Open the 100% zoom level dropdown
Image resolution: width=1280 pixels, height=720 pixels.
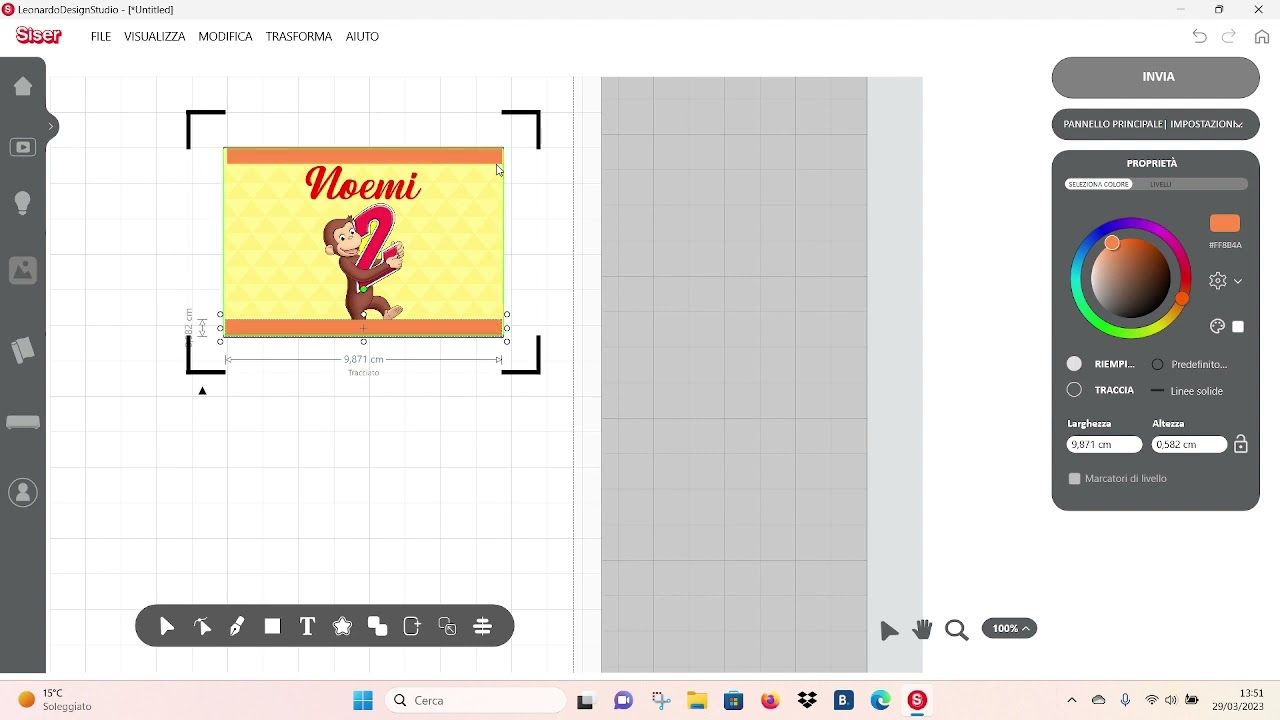(x=1010, y=629)
